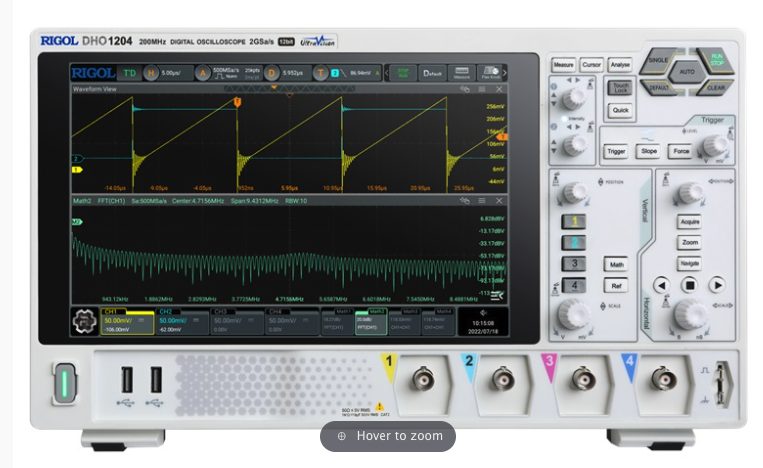Open the gear function menu icon on screen

[x=85, y=322]
